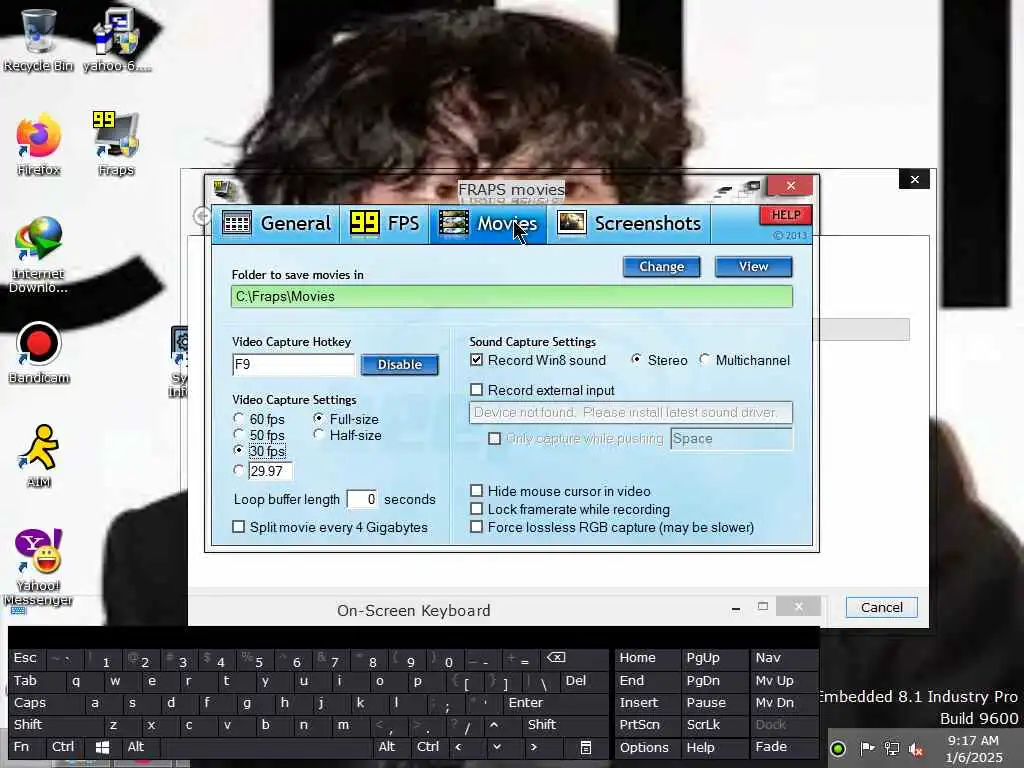Click View to open the movies folder
The width and height of the screenshot is (1024, 768).
point(754,266)
